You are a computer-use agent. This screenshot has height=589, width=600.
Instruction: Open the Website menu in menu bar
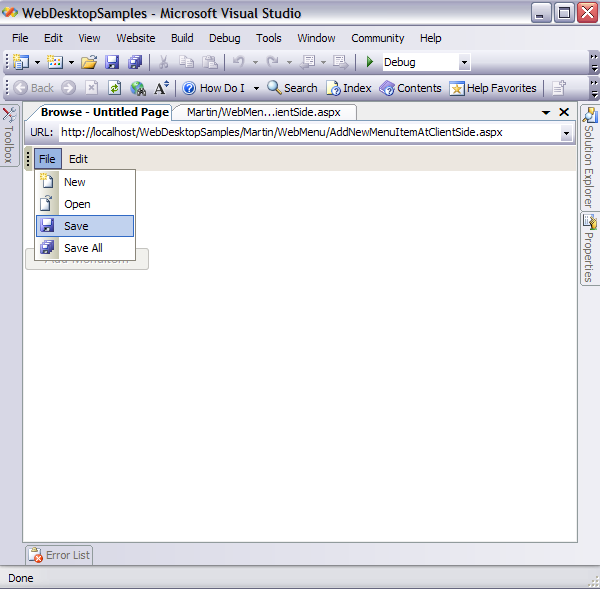(x=136, y=38)
